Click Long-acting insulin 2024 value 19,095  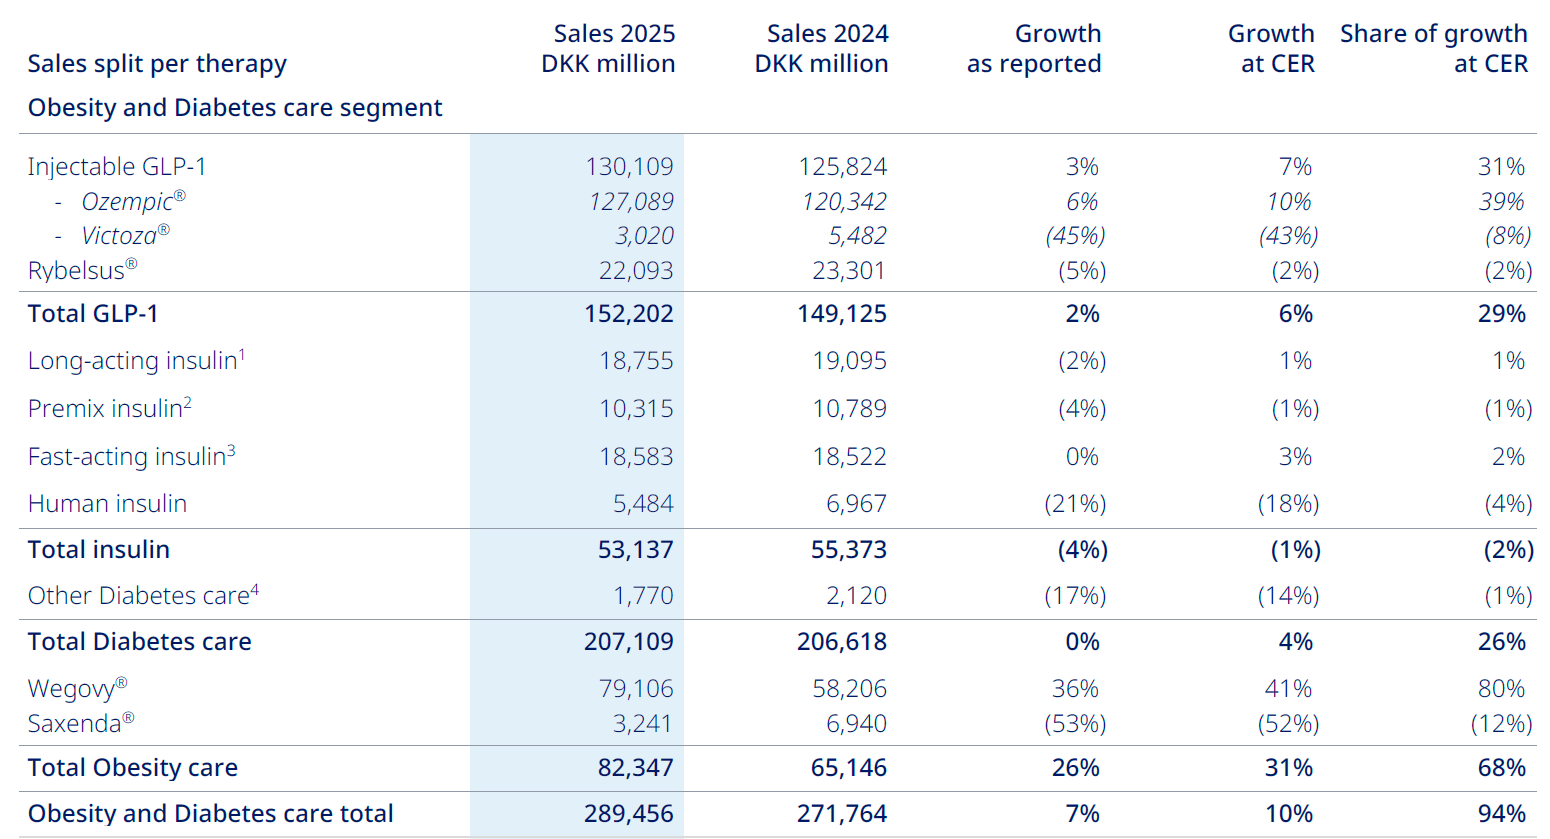coord(849,361)
